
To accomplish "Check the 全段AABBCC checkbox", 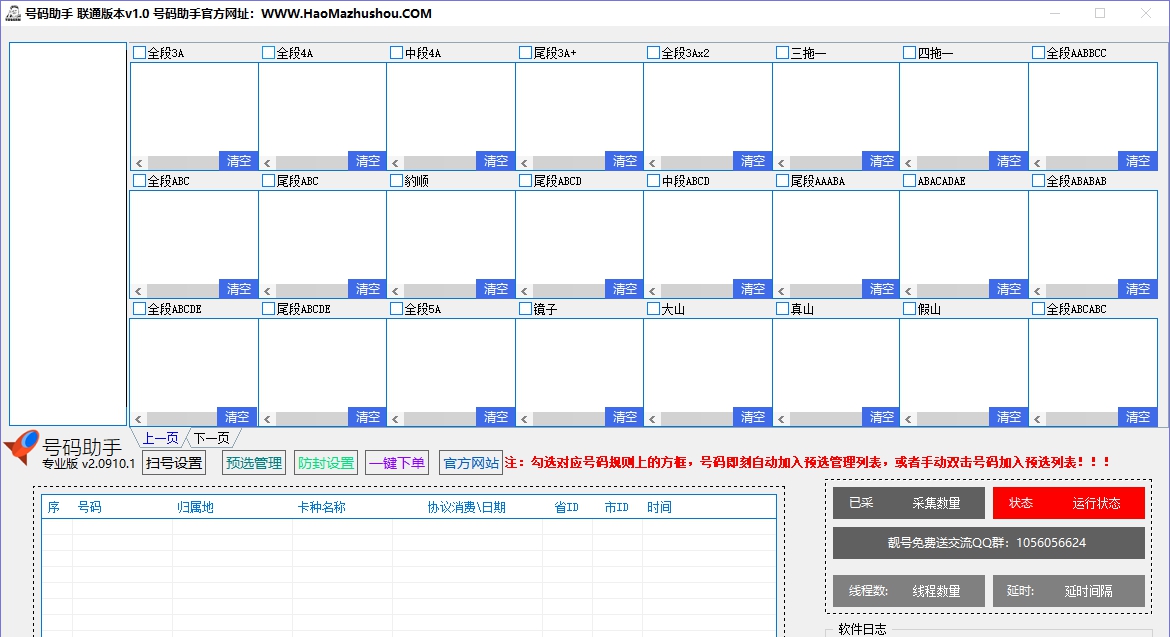I will (x=1039, y=53).
